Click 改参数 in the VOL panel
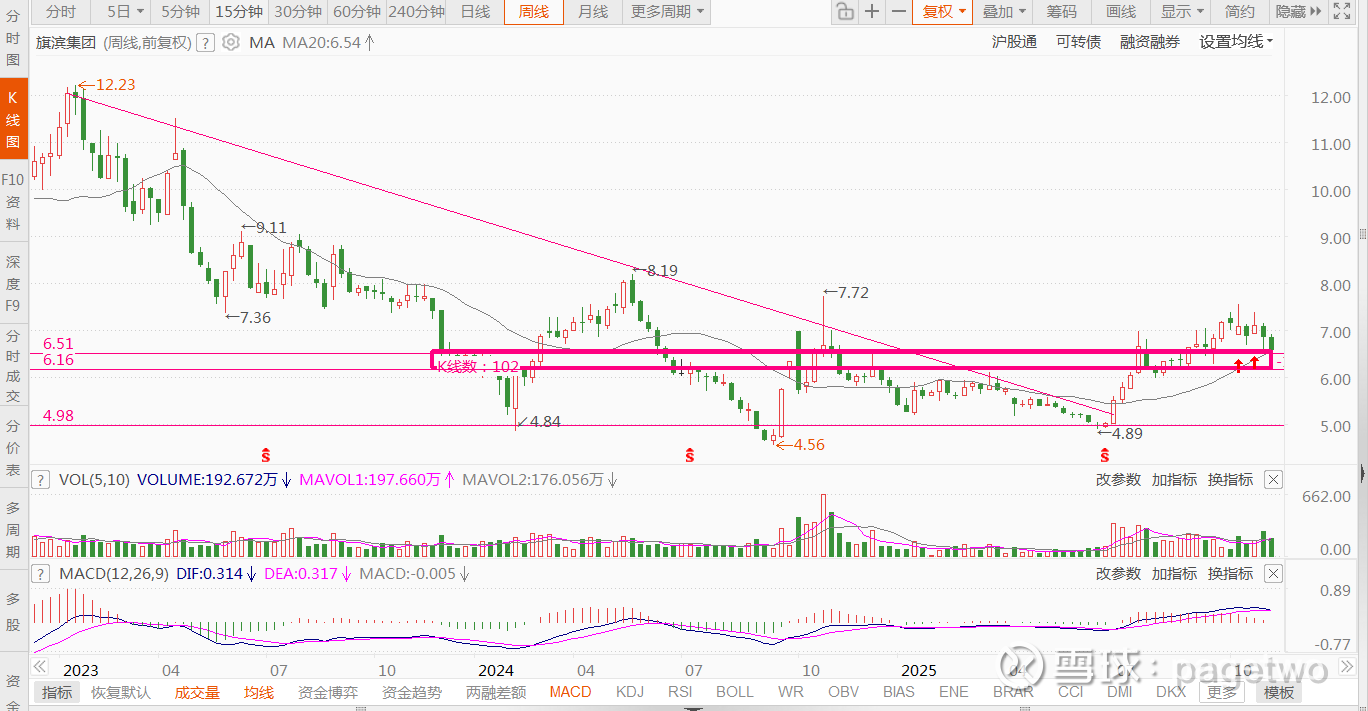 pos(1118,480)
